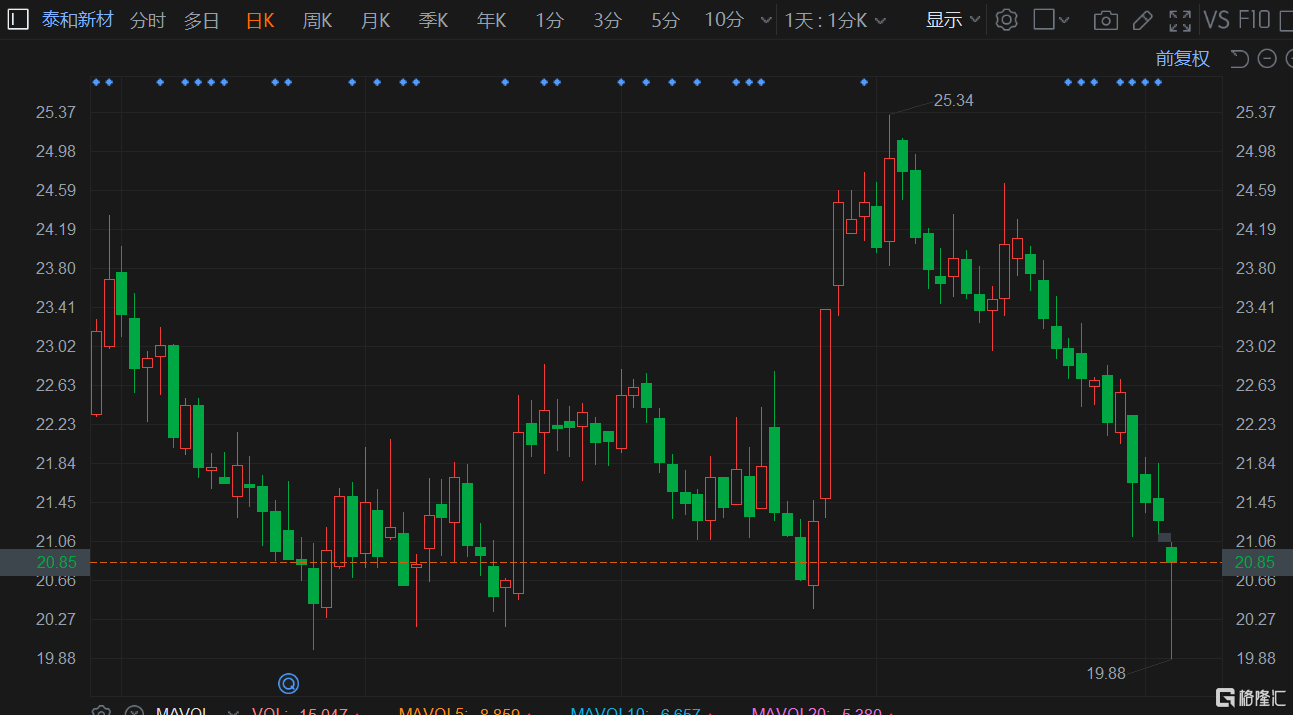This screenshot has width=1293, height=715.
Task: Click the blue circular marker below chart
Action: point(288,684)
